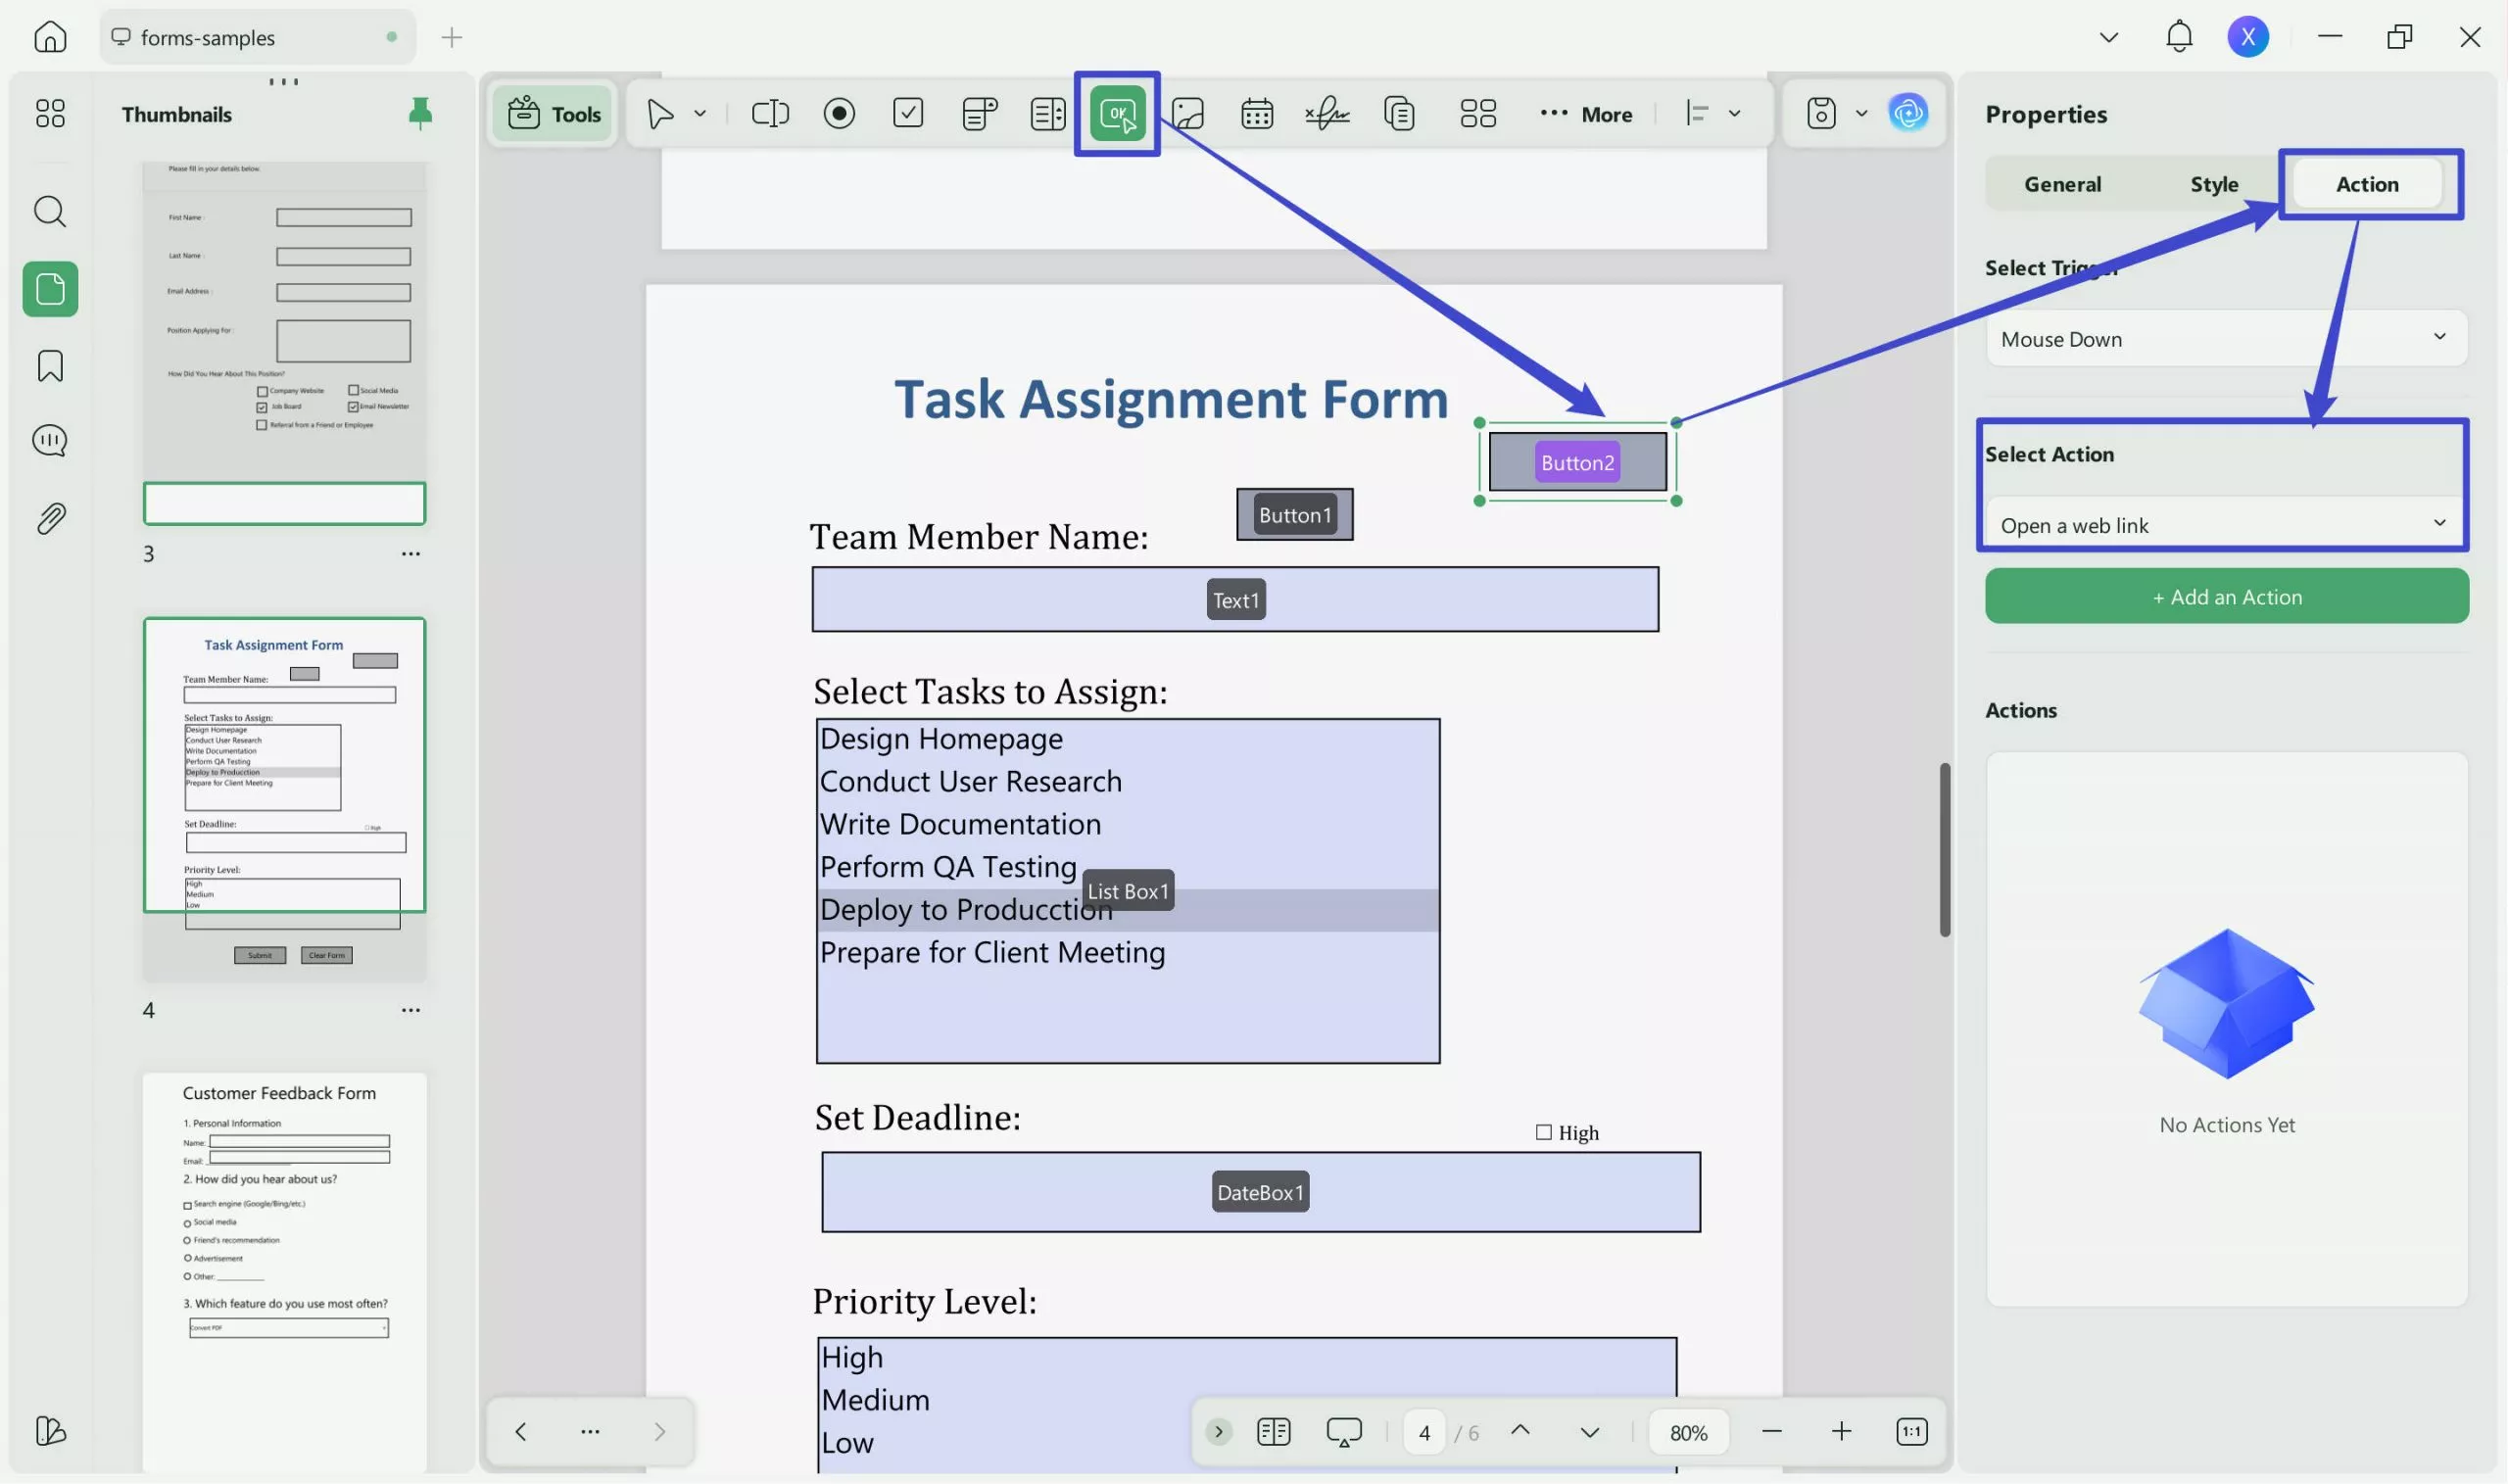This screenshot has height=1484, width=2508.
Task: Switch to the Style properties tab
Action: point(2213,184)
